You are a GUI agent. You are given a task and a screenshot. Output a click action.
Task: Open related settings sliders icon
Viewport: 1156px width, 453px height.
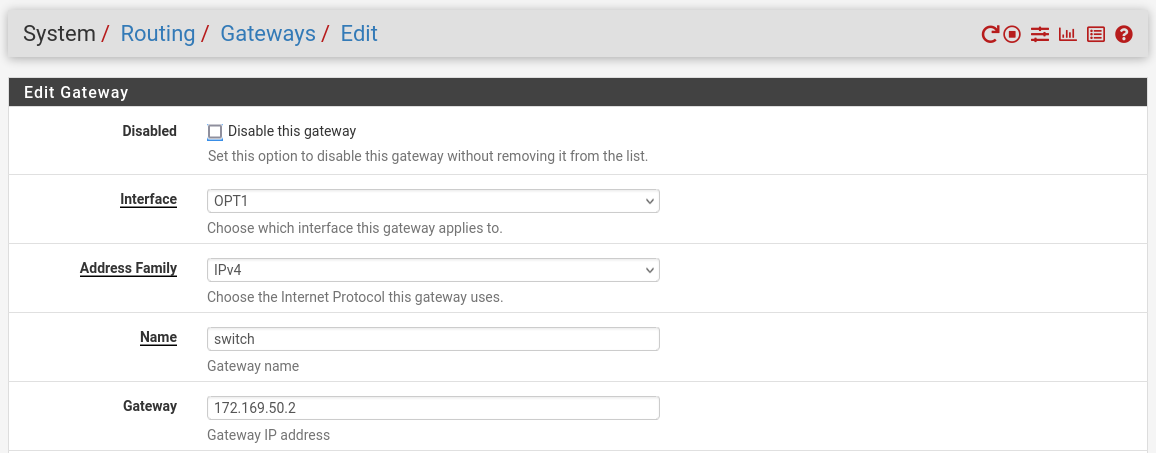tap(1040, 34)
